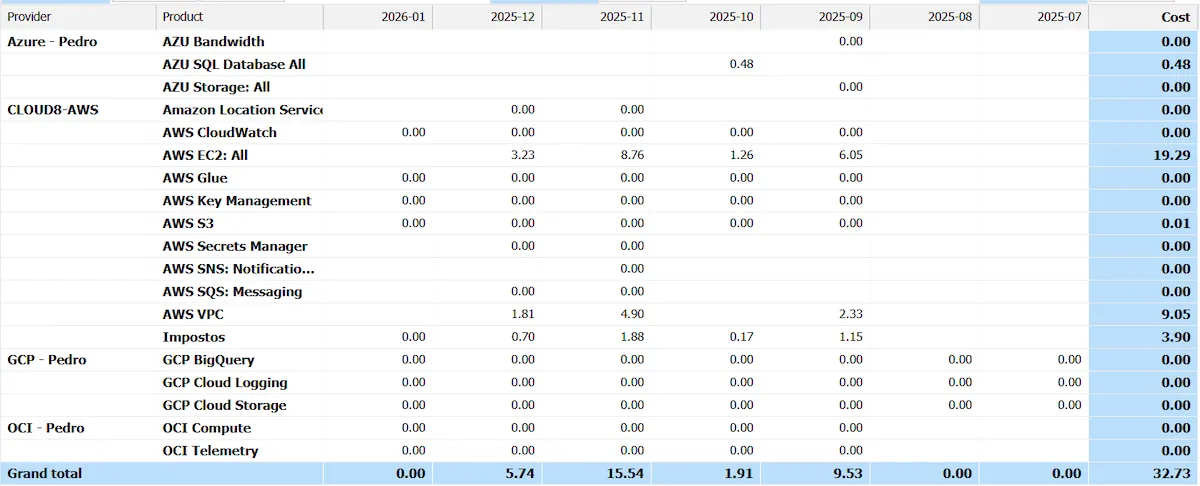
Task: Select the CLOUD8-AWS provider cell
Action: coord(53,110)
